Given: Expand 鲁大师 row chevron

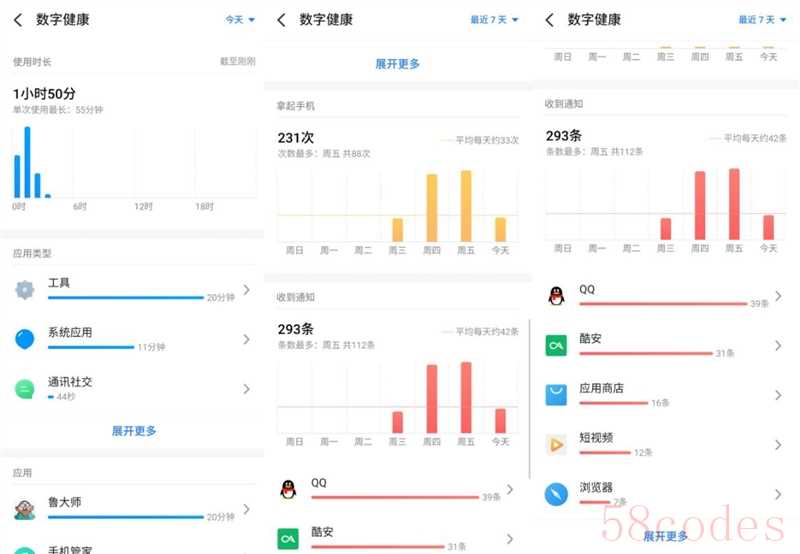Looking at the screenshot, I should [247, 509].
